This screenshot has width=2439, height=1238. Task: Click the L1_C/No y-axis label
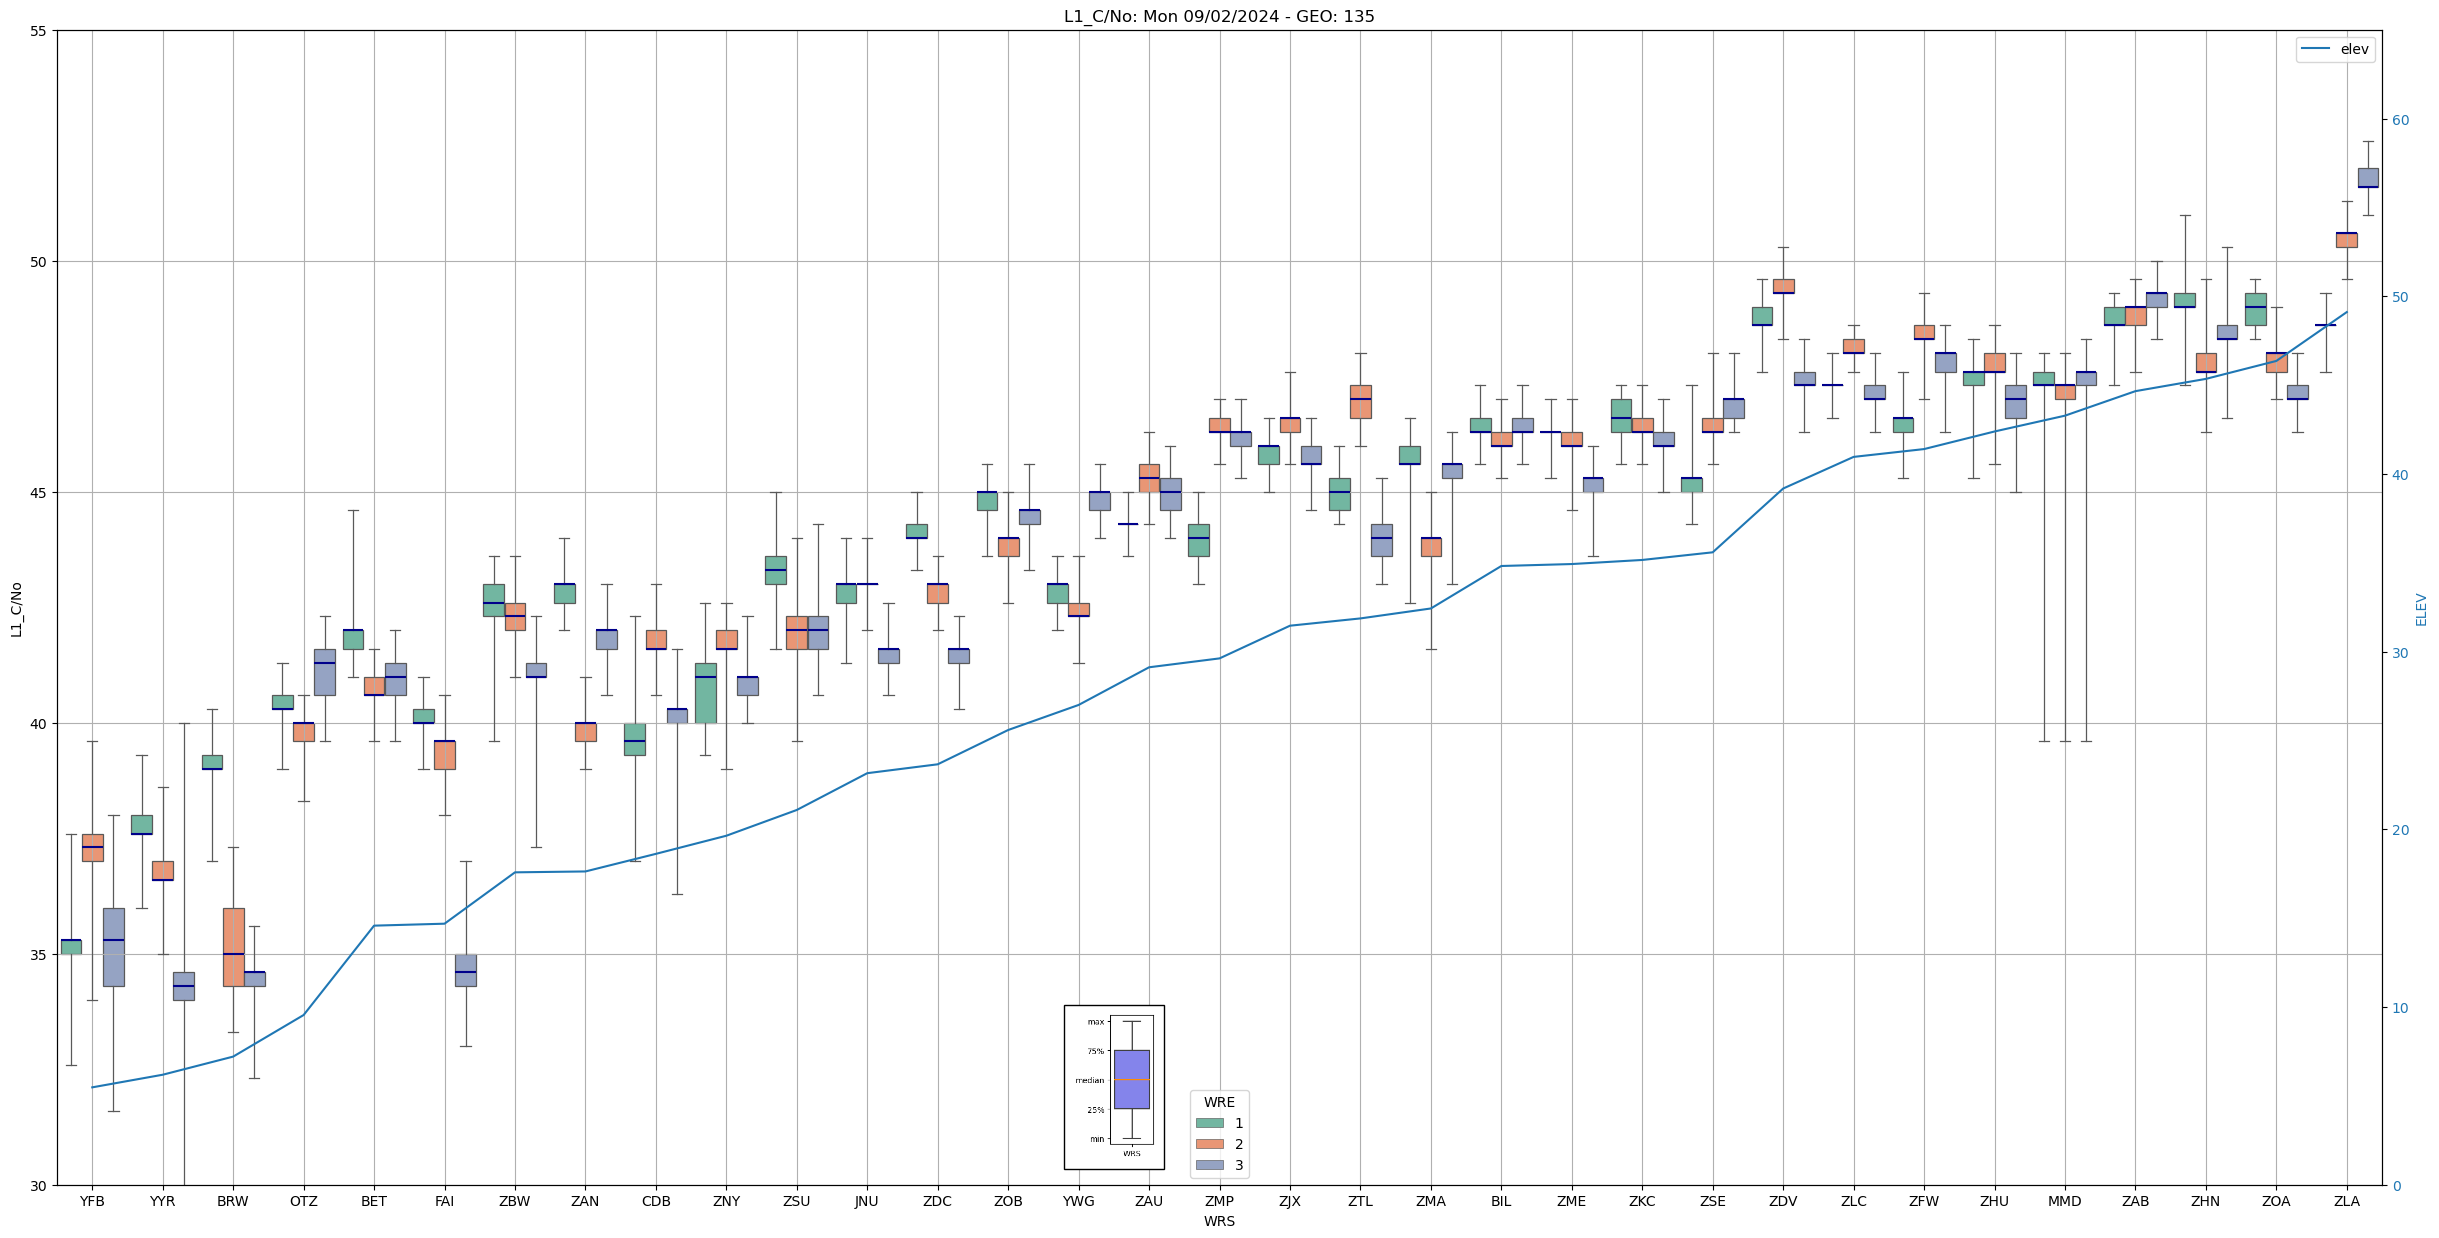pyautogui.click(x=16, y=608)
